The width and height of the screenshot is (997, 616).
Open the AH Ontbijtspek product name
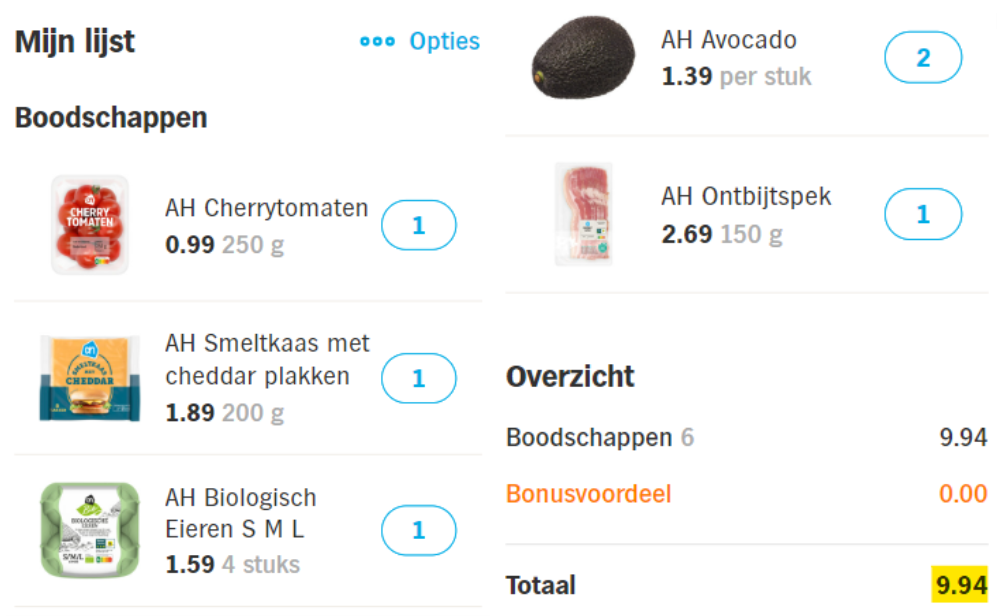746,196
